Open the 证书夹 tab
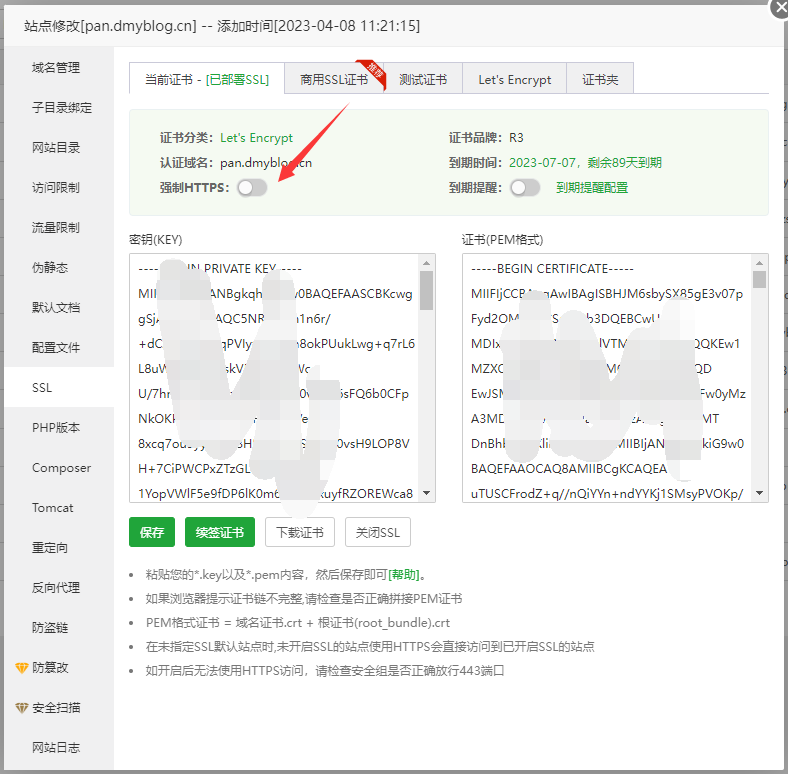 (600, 79)
